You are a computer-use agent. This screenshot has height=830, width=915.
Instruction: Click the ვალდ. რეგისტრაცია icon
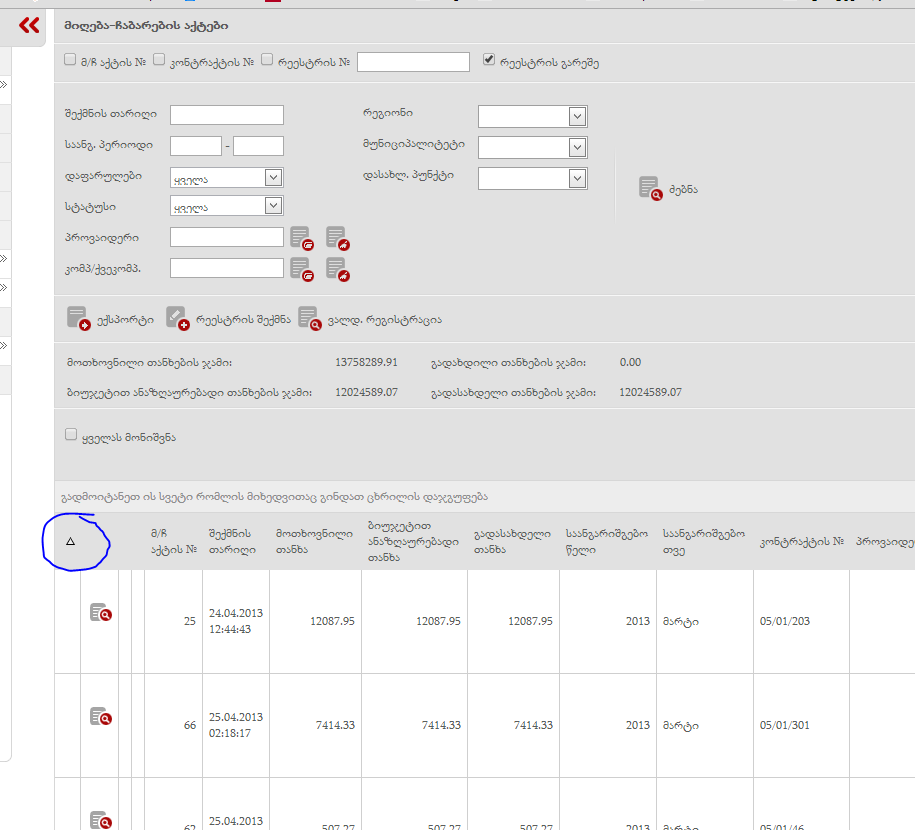(309, 319)
